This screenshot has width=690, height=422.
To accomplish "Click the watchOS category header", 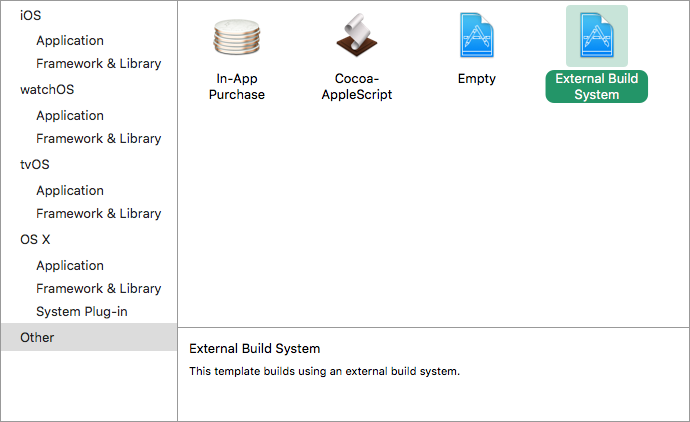I will pos(47,89).
